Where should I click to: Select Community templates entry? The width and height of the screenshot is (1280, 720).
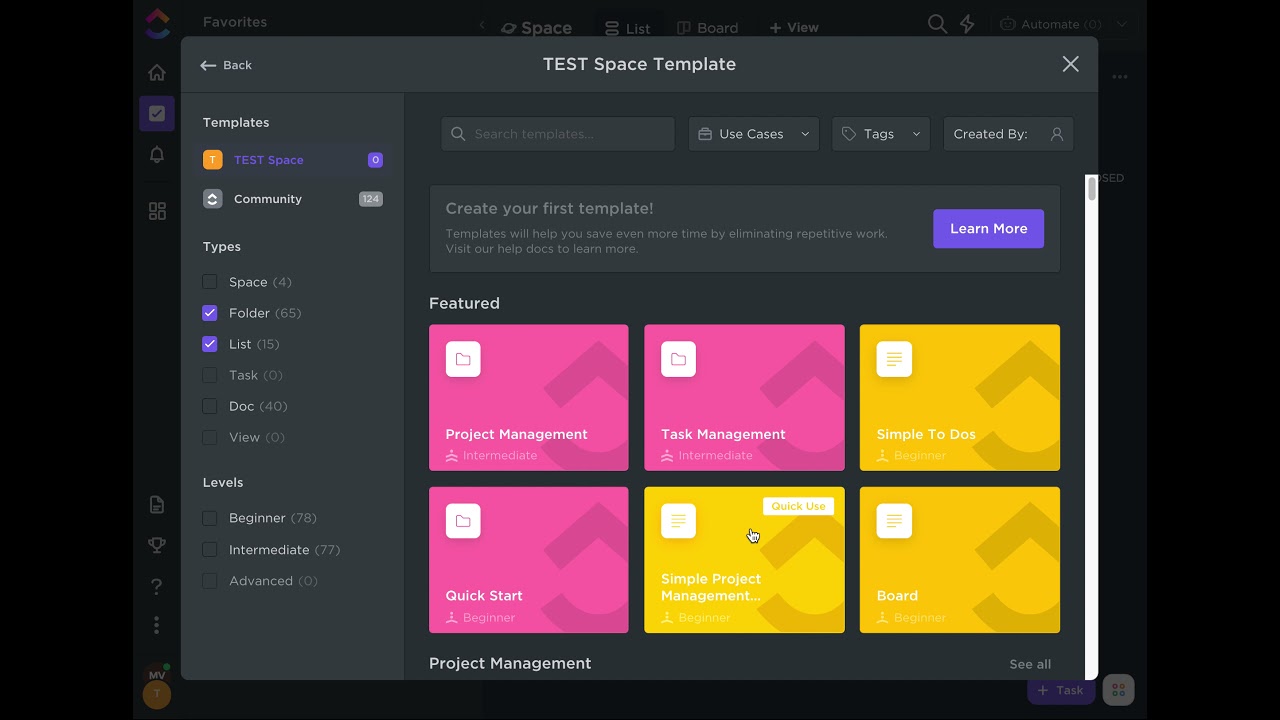click(293, 199)
